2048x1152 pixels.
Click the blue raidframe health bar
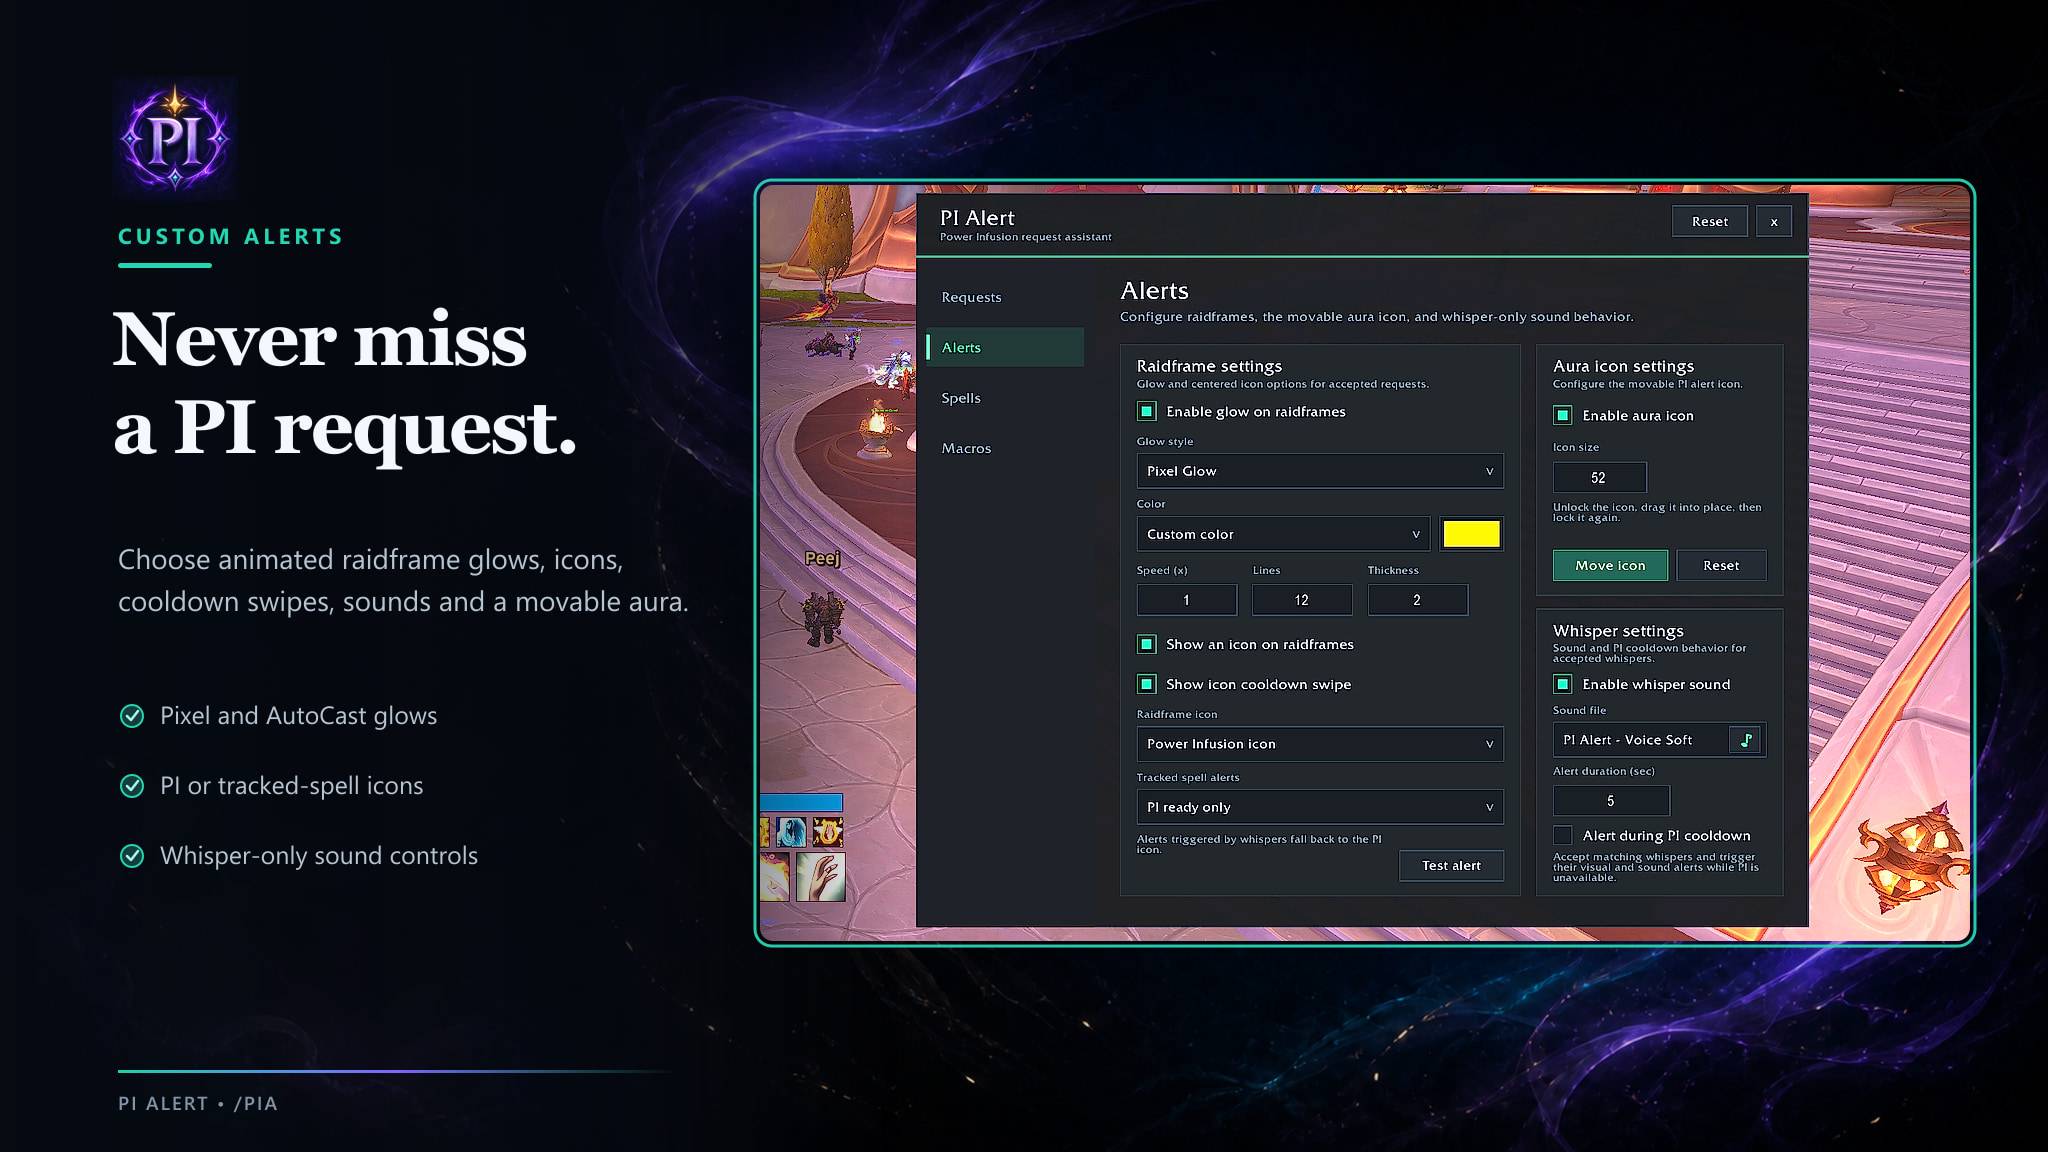coord(801,802)
